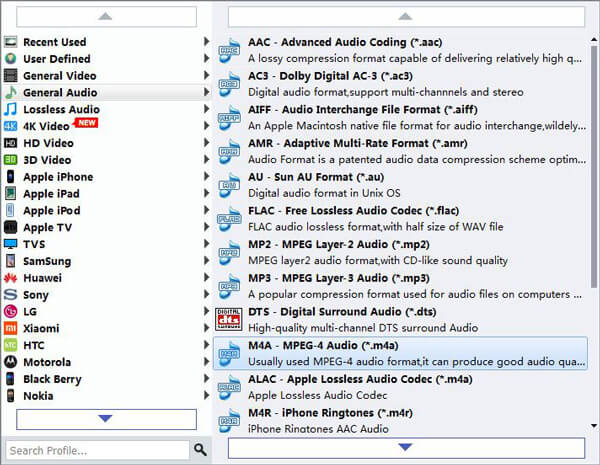Open the Lossless Audio category
Viewport: 600px width, 465px height.
106,109
